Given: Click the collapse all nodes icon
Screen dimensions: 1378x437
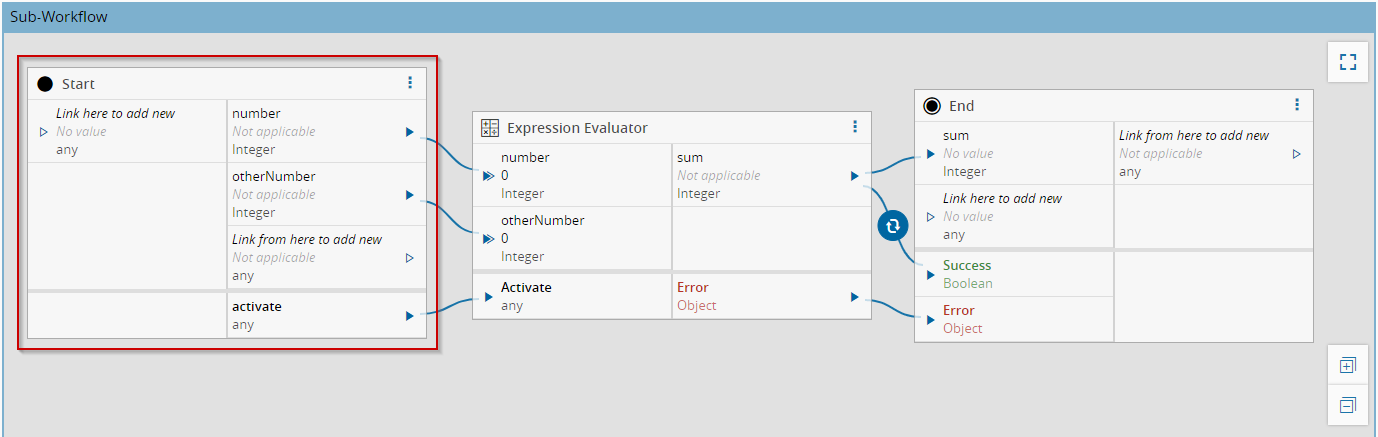Looking at the screenshot, I should click(1347, 405).
